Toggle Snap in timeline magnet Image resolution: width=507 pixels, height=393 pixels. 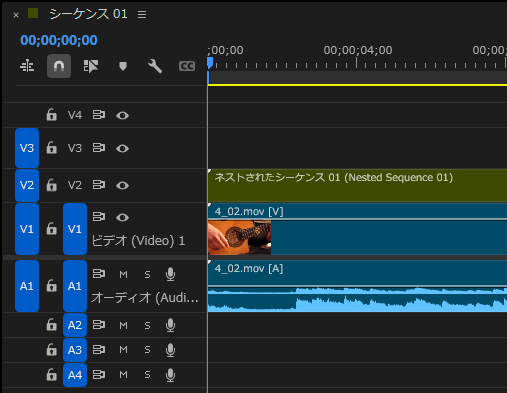59,66
